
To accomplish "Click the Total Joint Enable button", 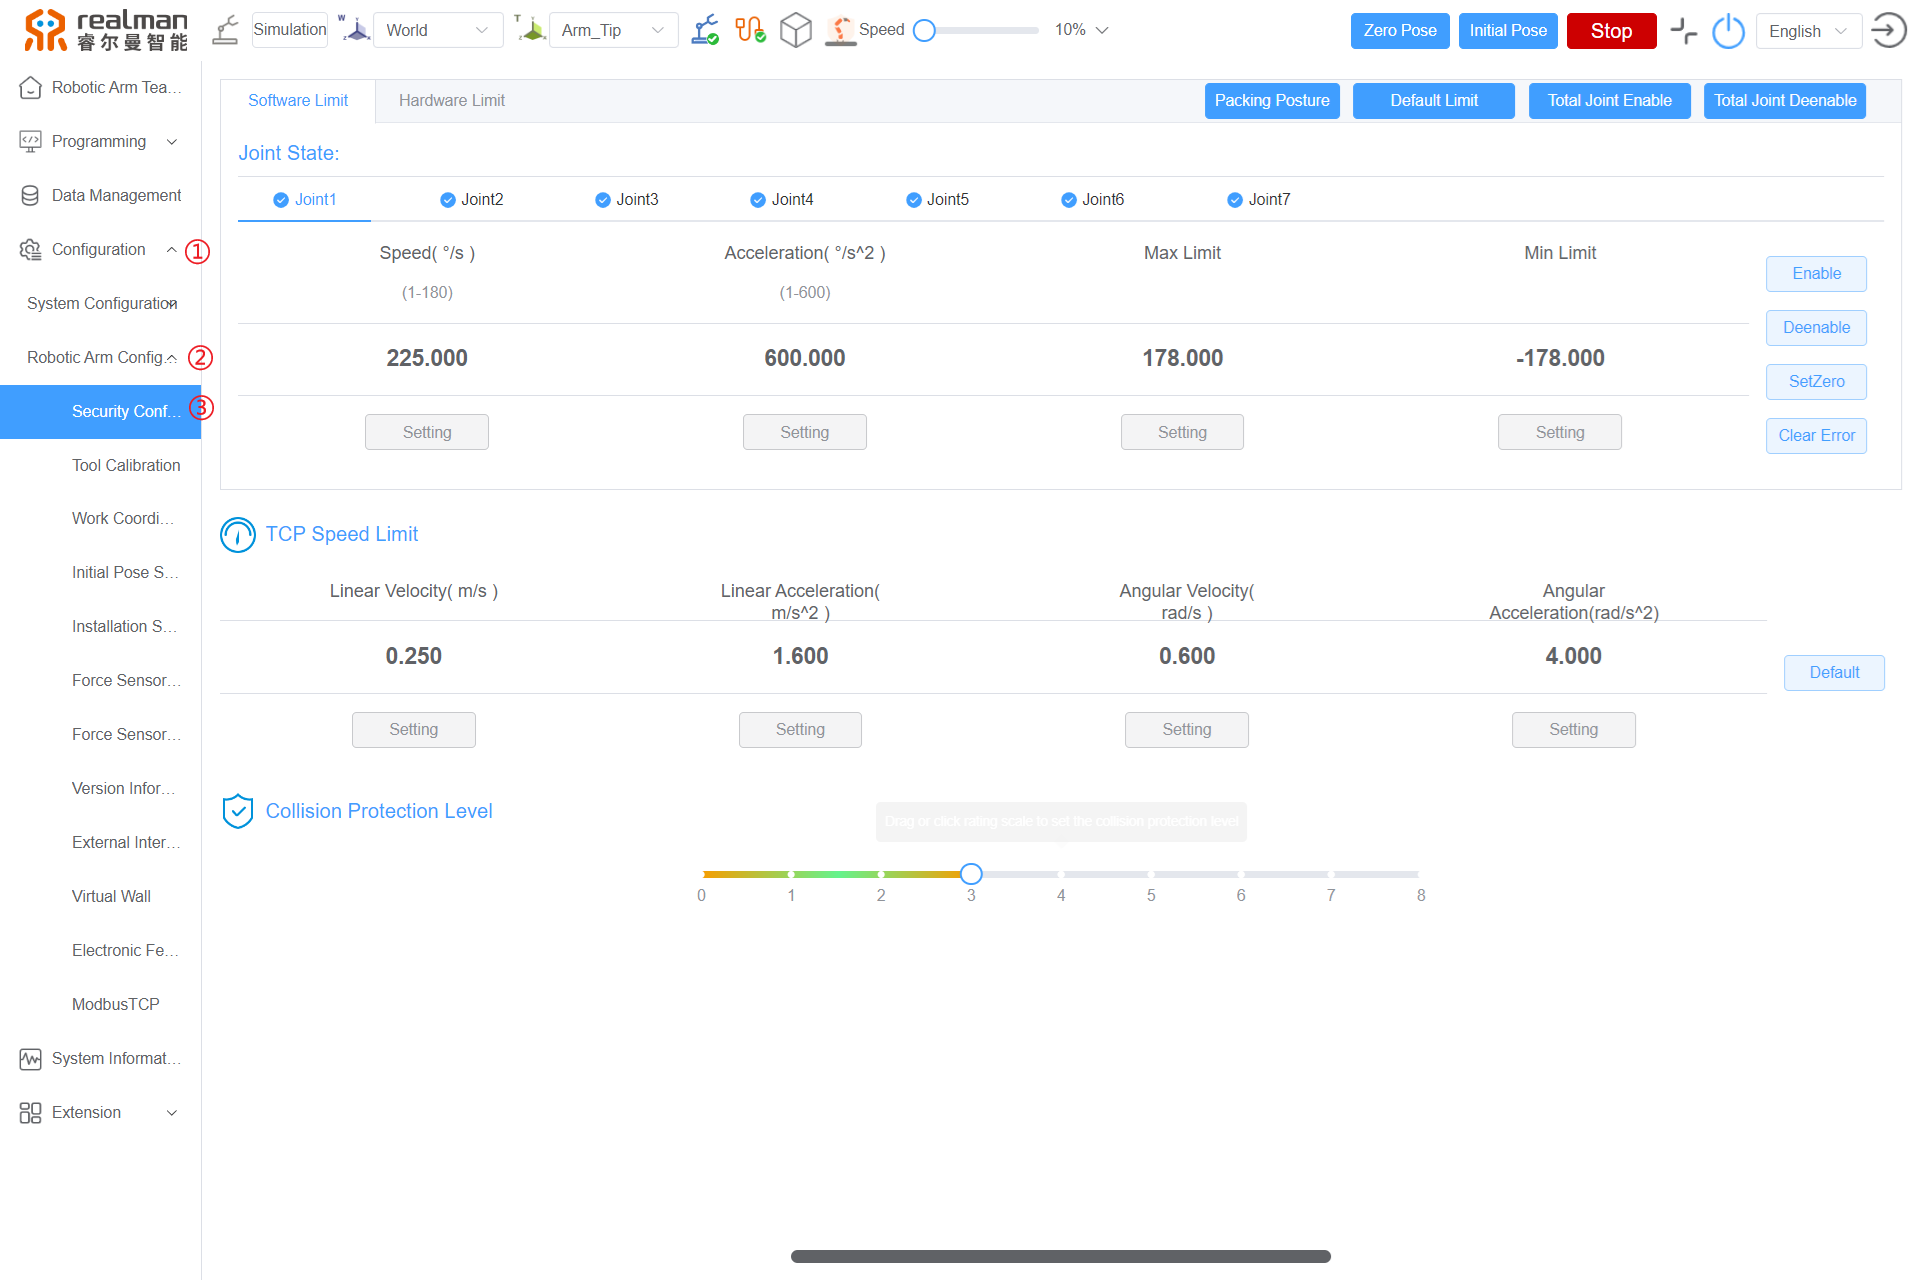I will pyautogui.click(x=1610, y=101).
